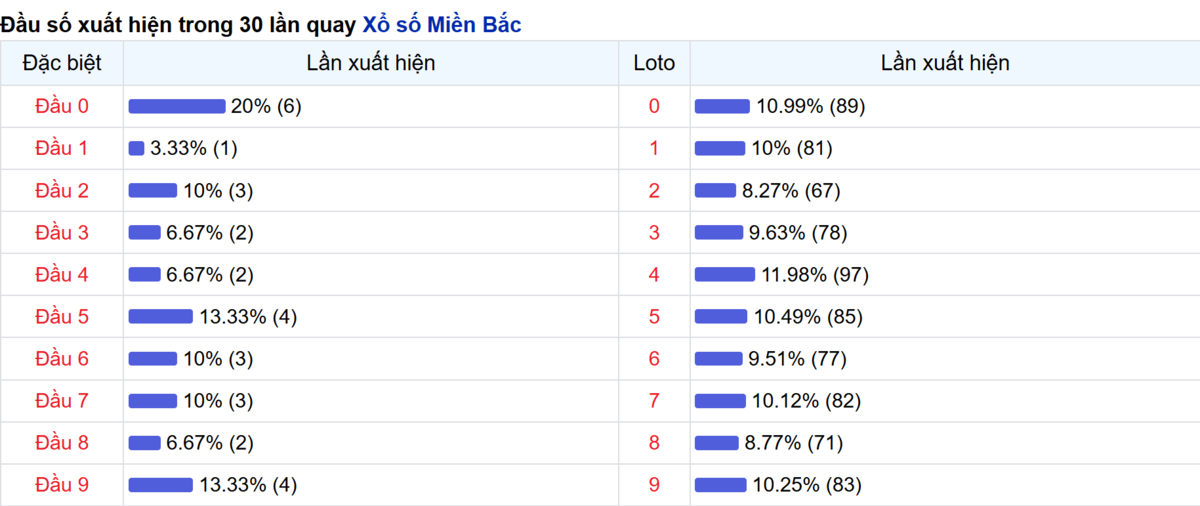The height and width of the screenshot is (506, 1200).
Task: Select the Đầu 9 progress bar
Action: pyautogui.click(x=161, y=485)
